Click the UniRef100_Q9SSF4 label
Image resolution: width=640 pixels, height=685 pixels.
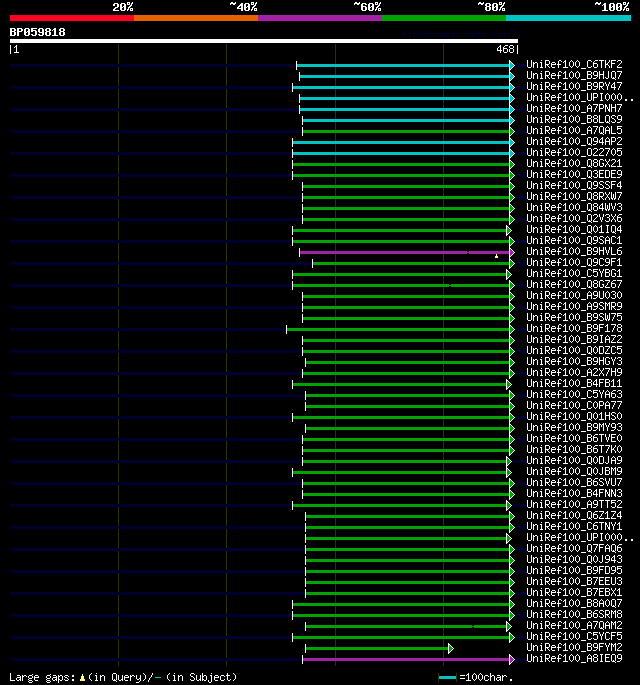574,185
